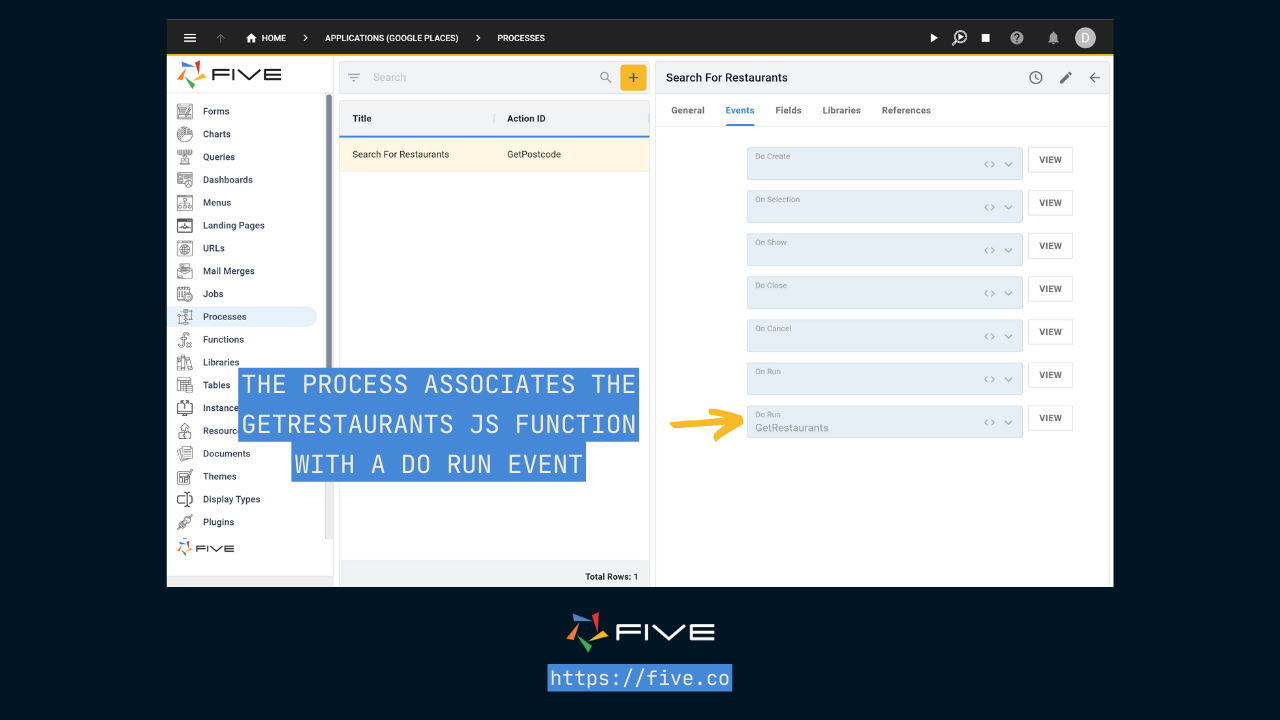
Task: Switch to the General tab
Action: point(688,110)
